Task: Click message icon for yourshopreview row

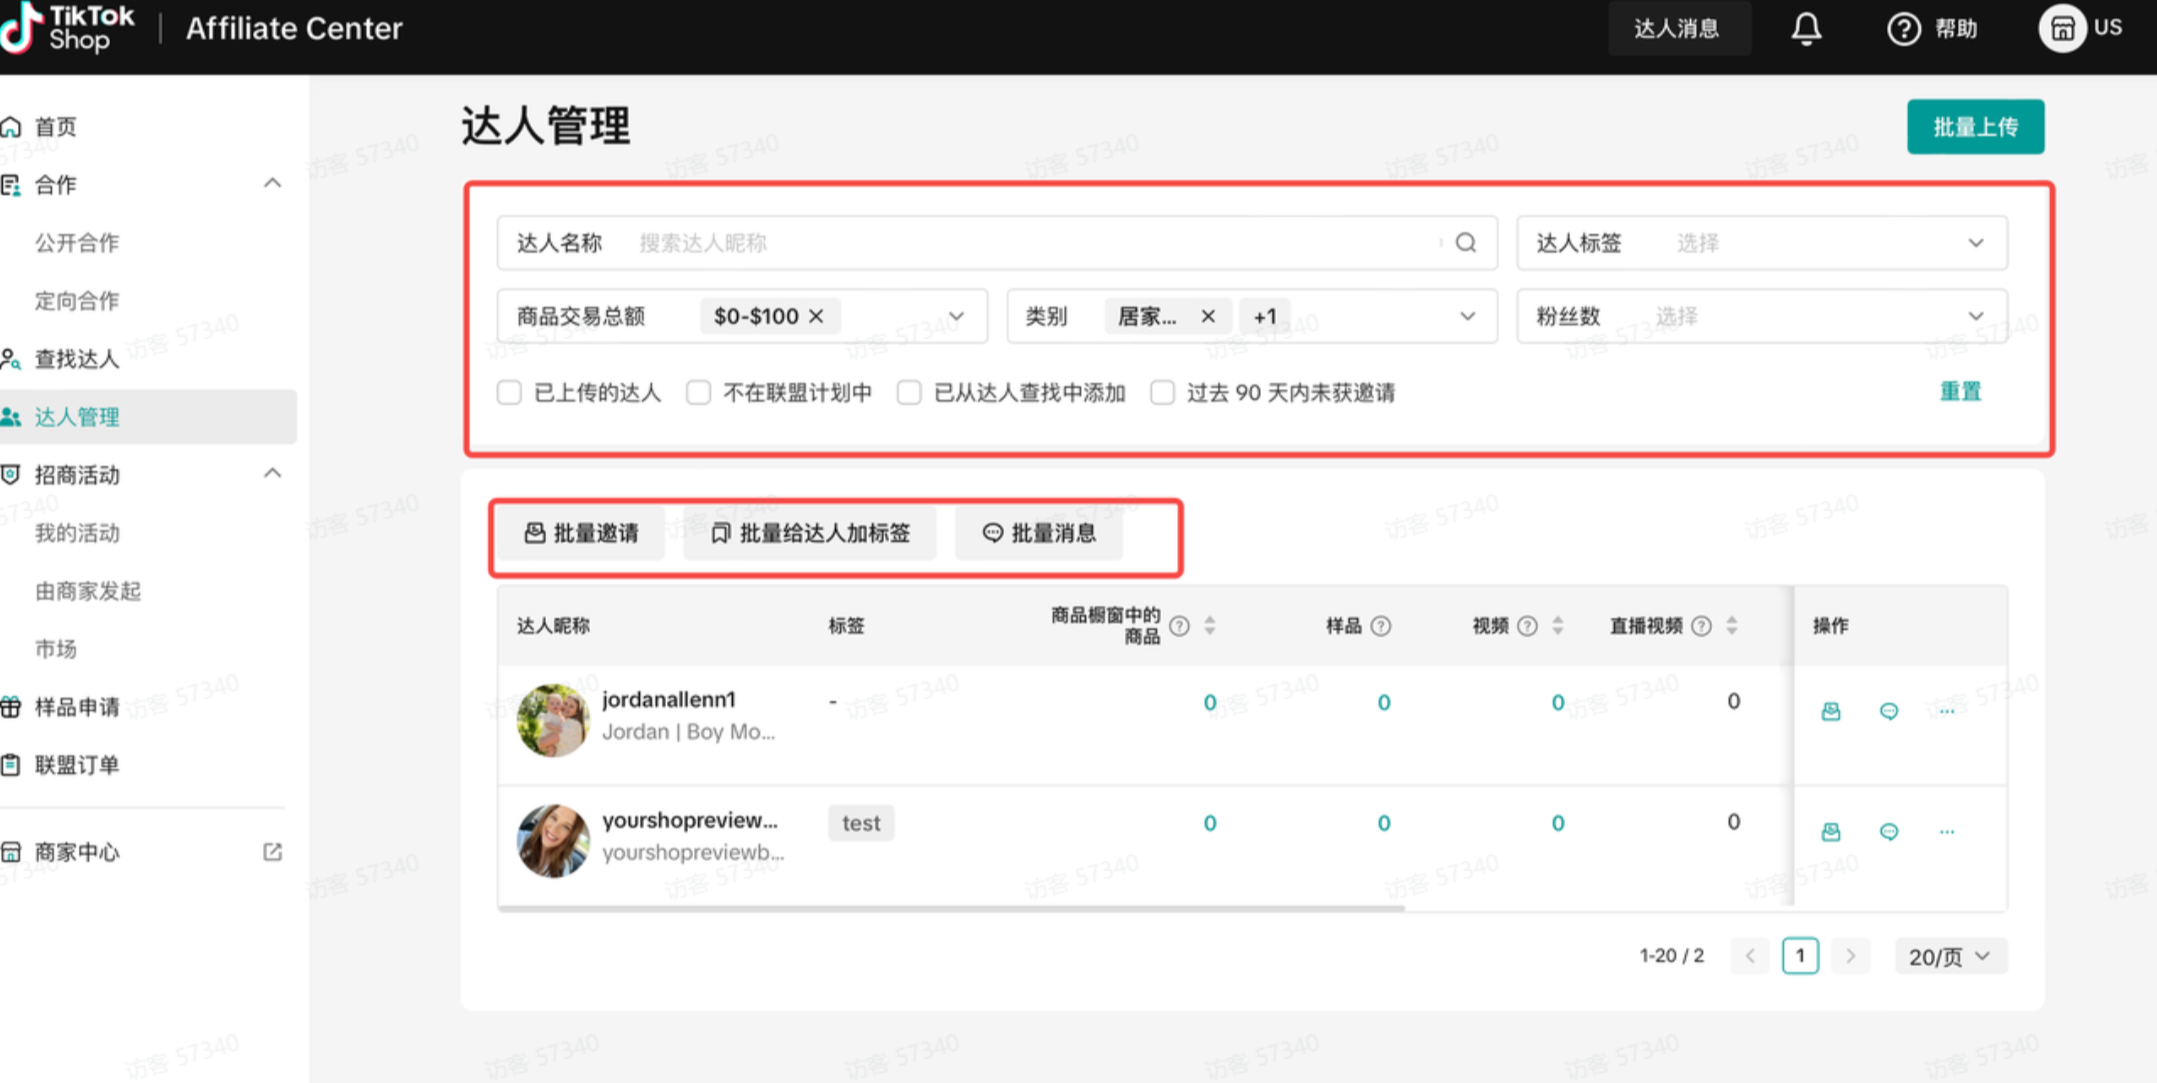Action: coord(1888,831)
